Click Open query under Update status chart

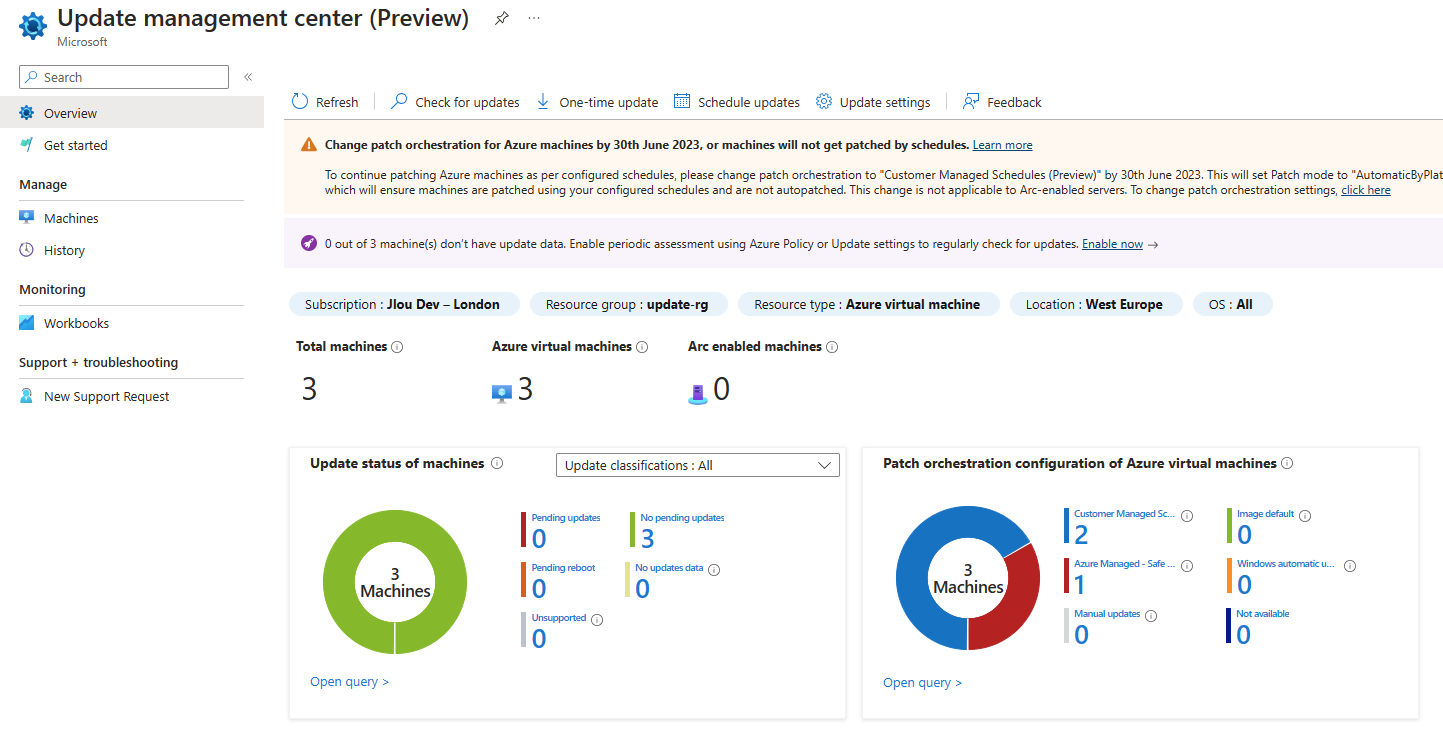click(x=349, y=682)
